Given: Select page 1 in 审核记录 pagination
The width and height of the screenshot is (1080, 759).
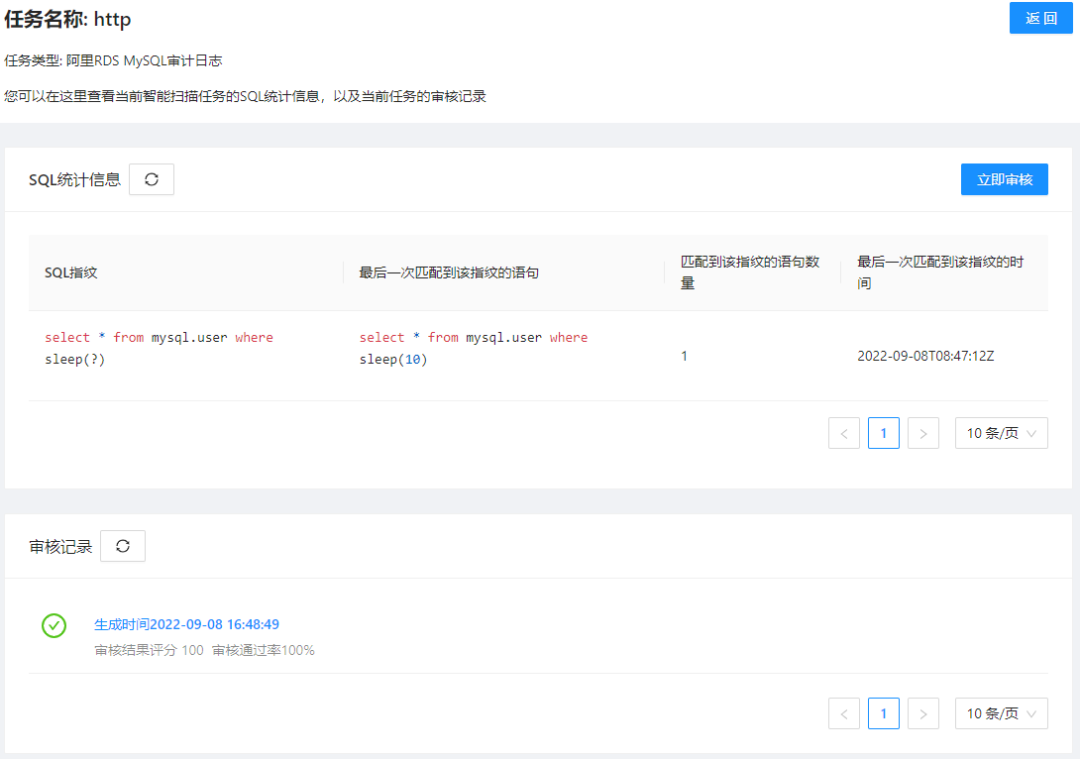Looking at the screenshot, I should (884, 714).
